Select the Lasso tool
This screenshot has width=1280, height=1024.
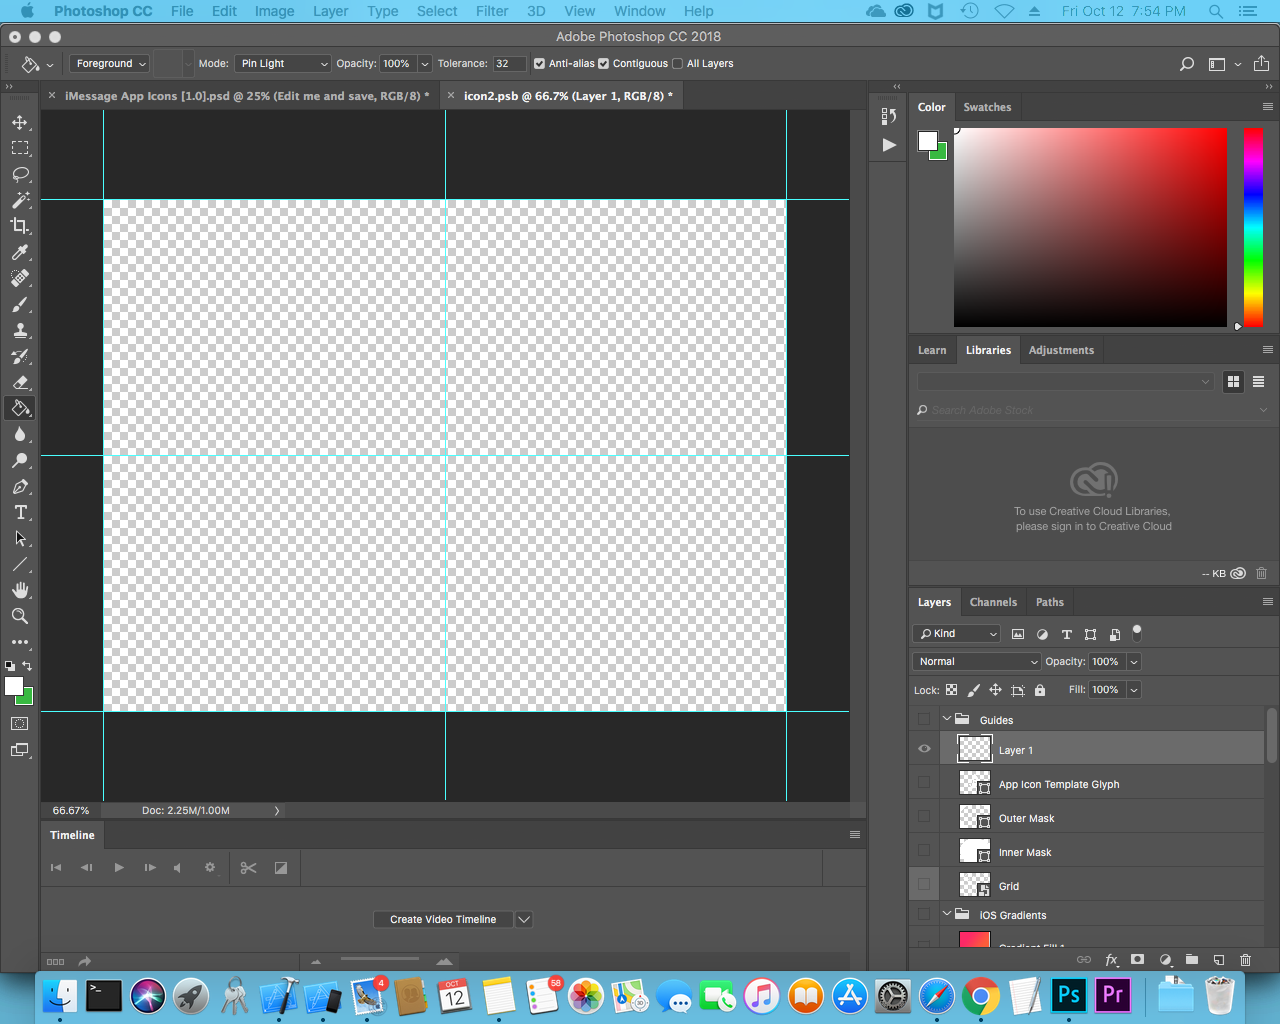tap(20, 174)
